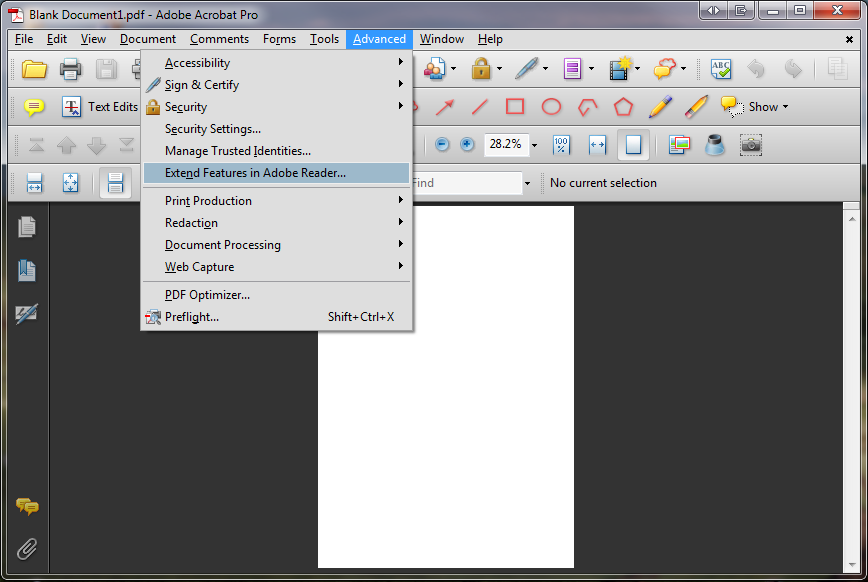Open the Comments panel icon

tap(27, 506)
